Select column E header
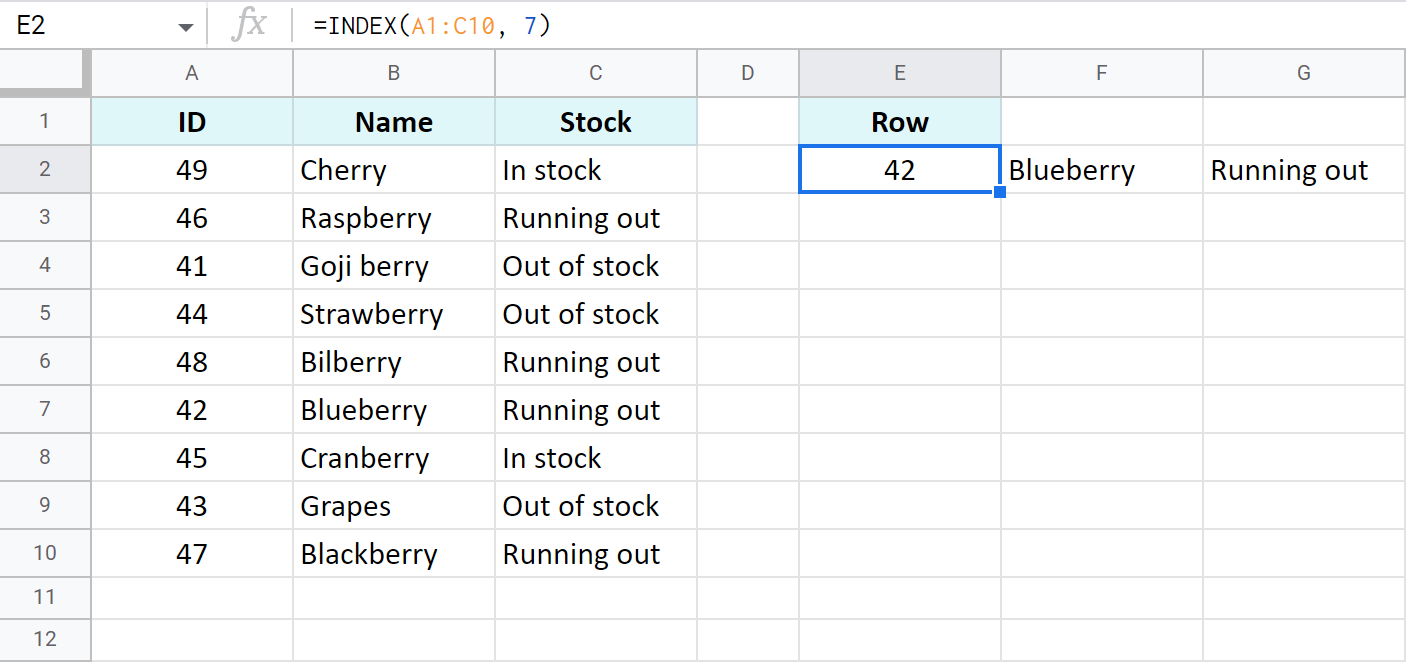This screenshot has width=1406, height=662. 899,72
